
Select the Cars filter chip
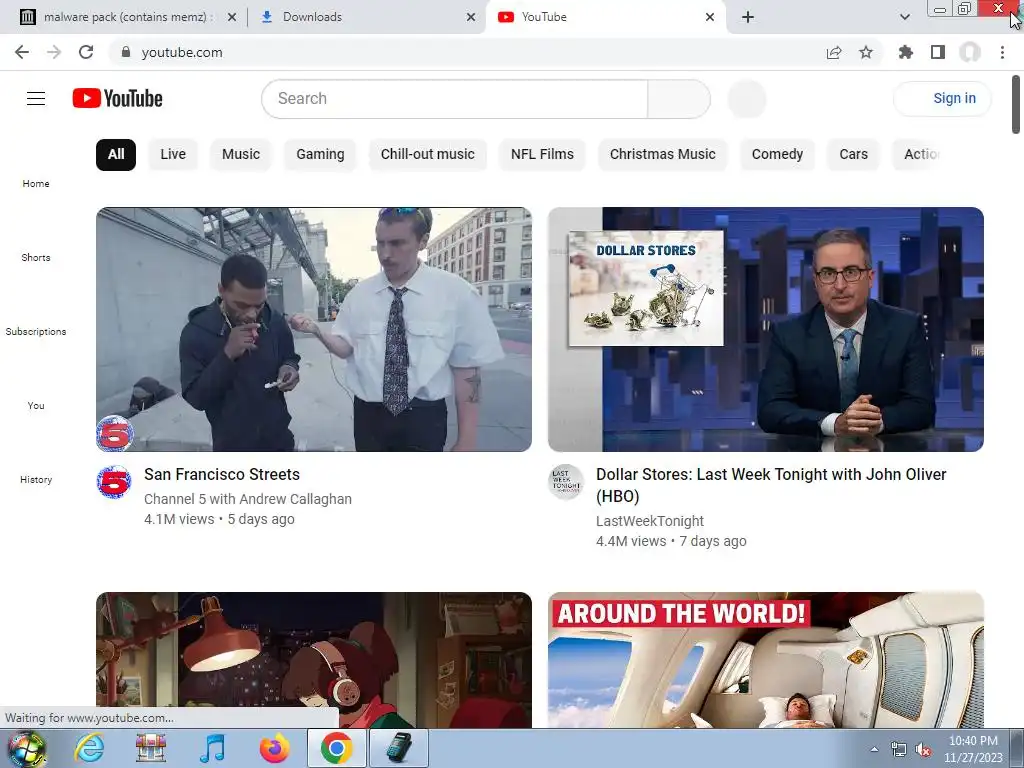(x=854, y=155)
